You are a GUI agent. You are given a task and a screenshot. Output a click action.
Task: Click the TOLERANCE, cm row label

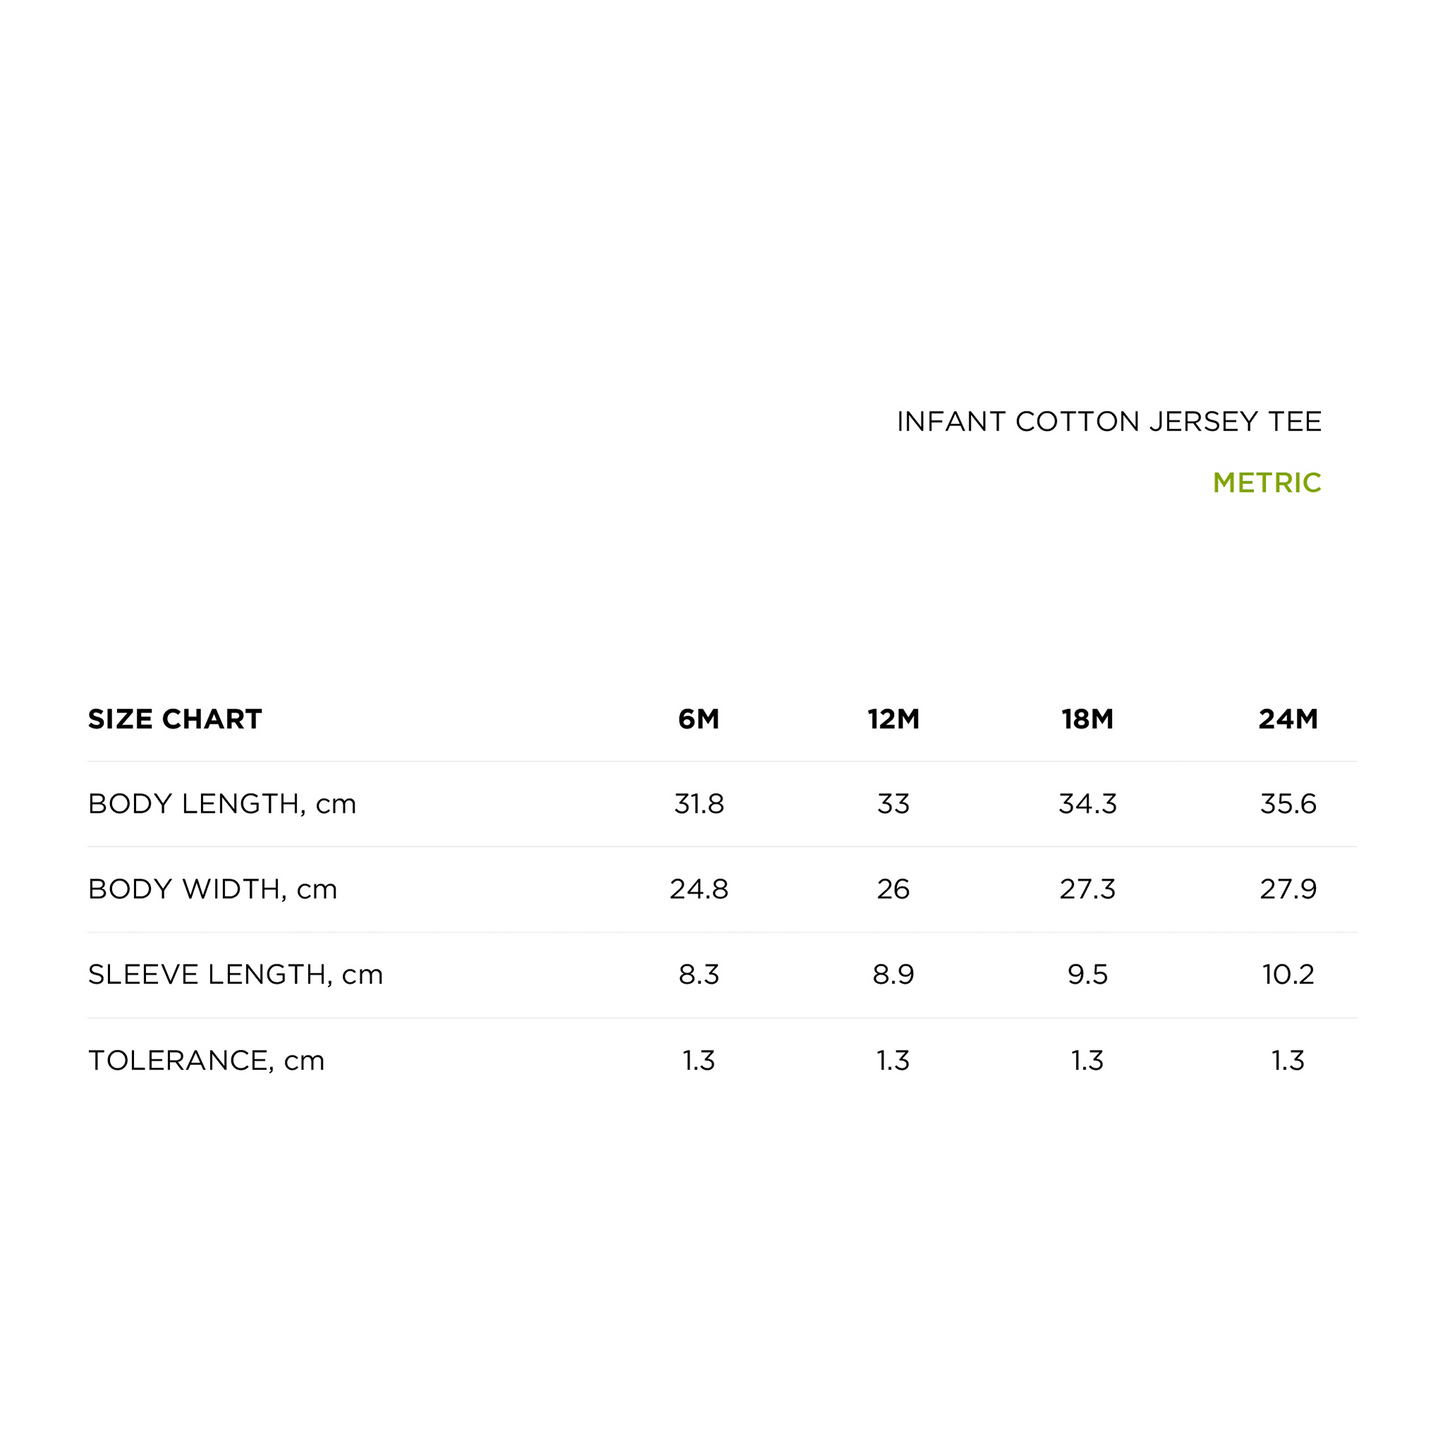click(x=206, y=1060)
